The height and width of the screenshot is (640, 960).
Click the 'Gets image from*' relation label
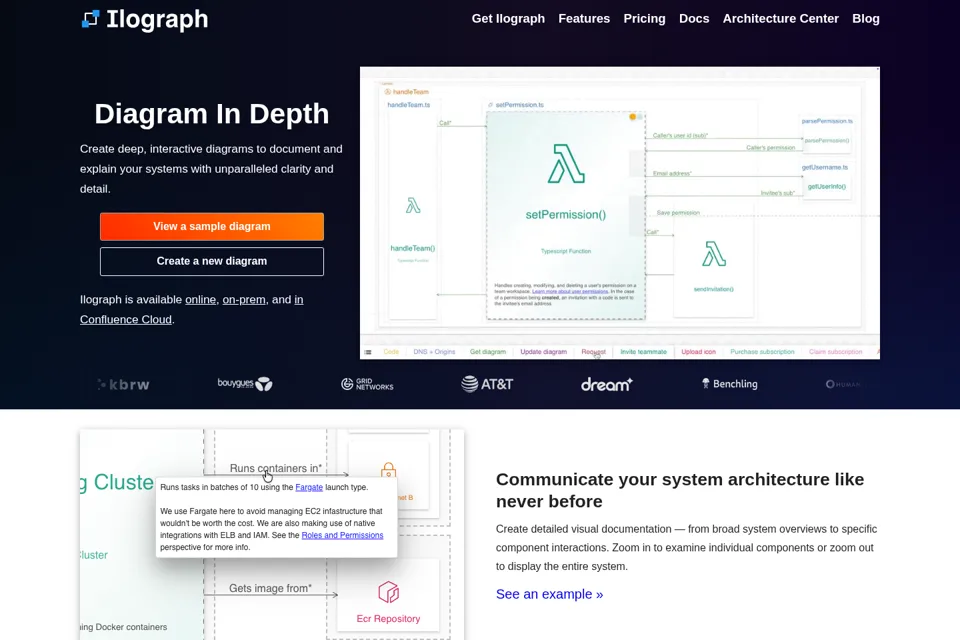pos(270,589)
